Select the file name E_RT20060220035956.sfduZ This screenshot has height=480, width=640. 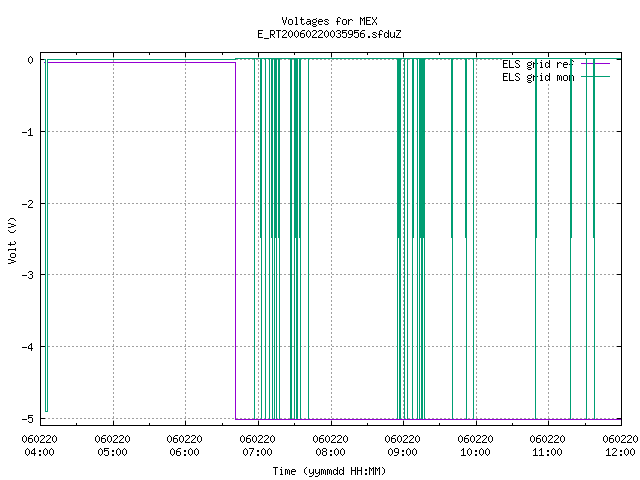click(329, 34)
